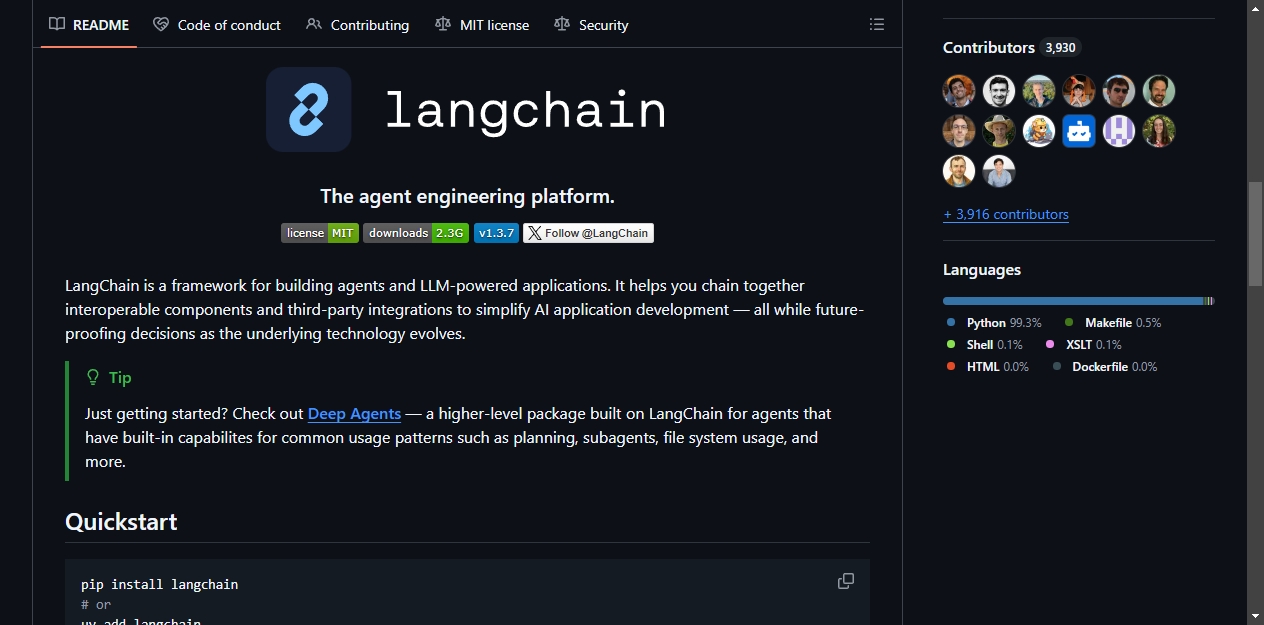The image size is (1264, 625).
Task: Open the long-haired woman contributor avatar
Action: (x=1159, y=131)
